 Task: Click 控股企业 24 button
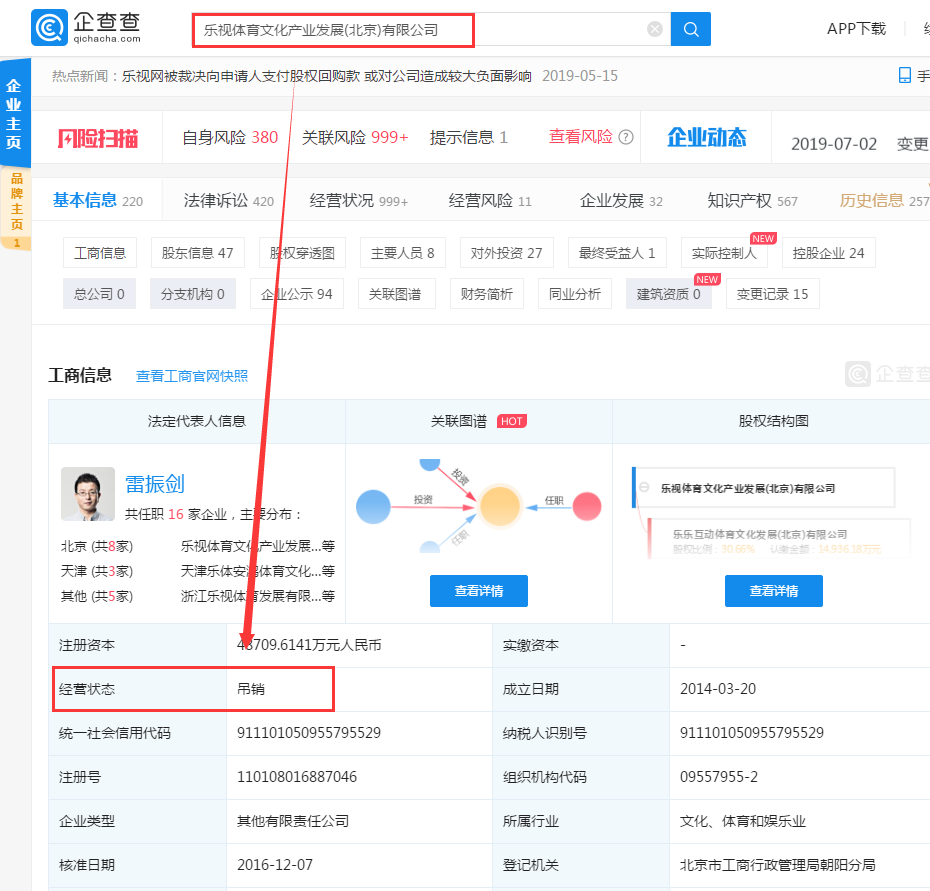coord(829,253)
